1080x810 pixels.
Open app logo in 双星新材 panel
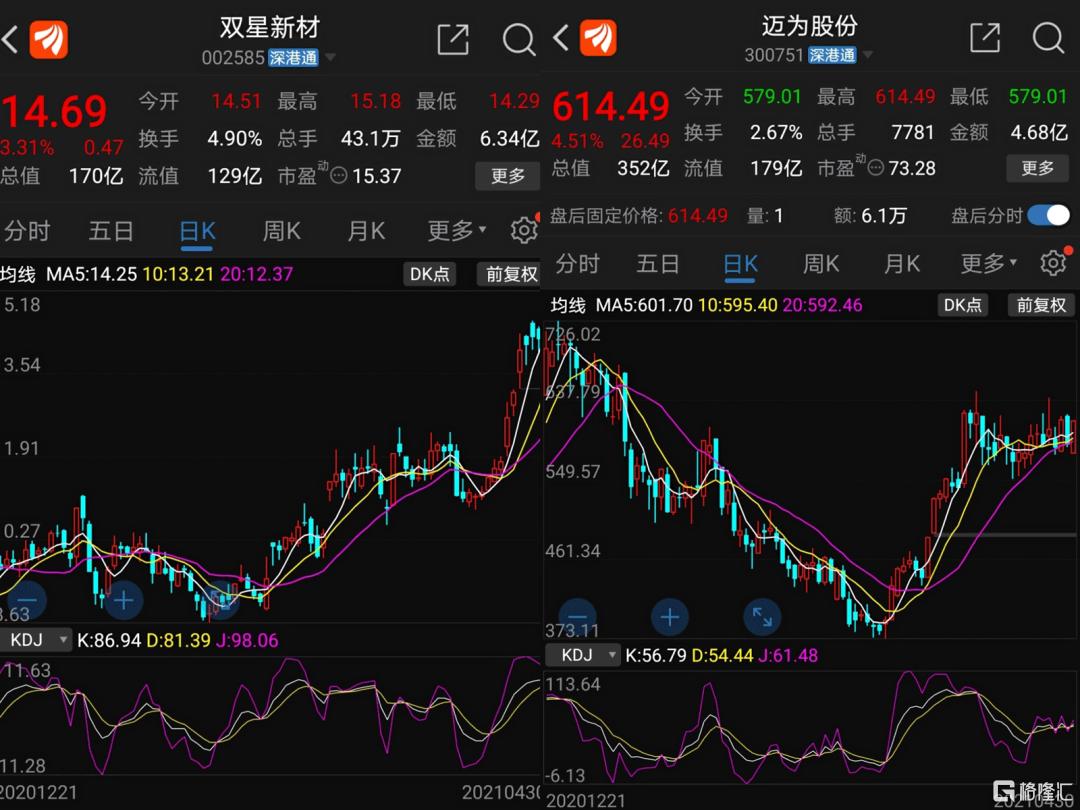(x=48, y=39)
